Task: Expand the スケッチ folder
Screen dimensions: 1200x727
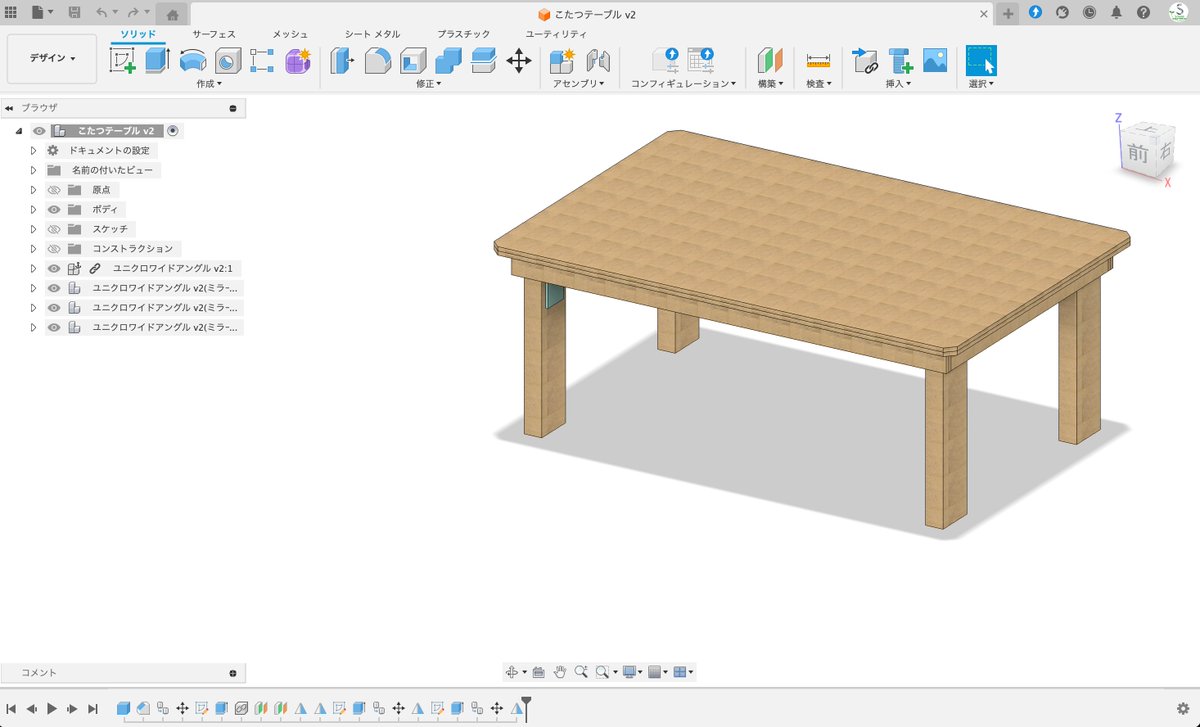Action: tap(33, 229)
